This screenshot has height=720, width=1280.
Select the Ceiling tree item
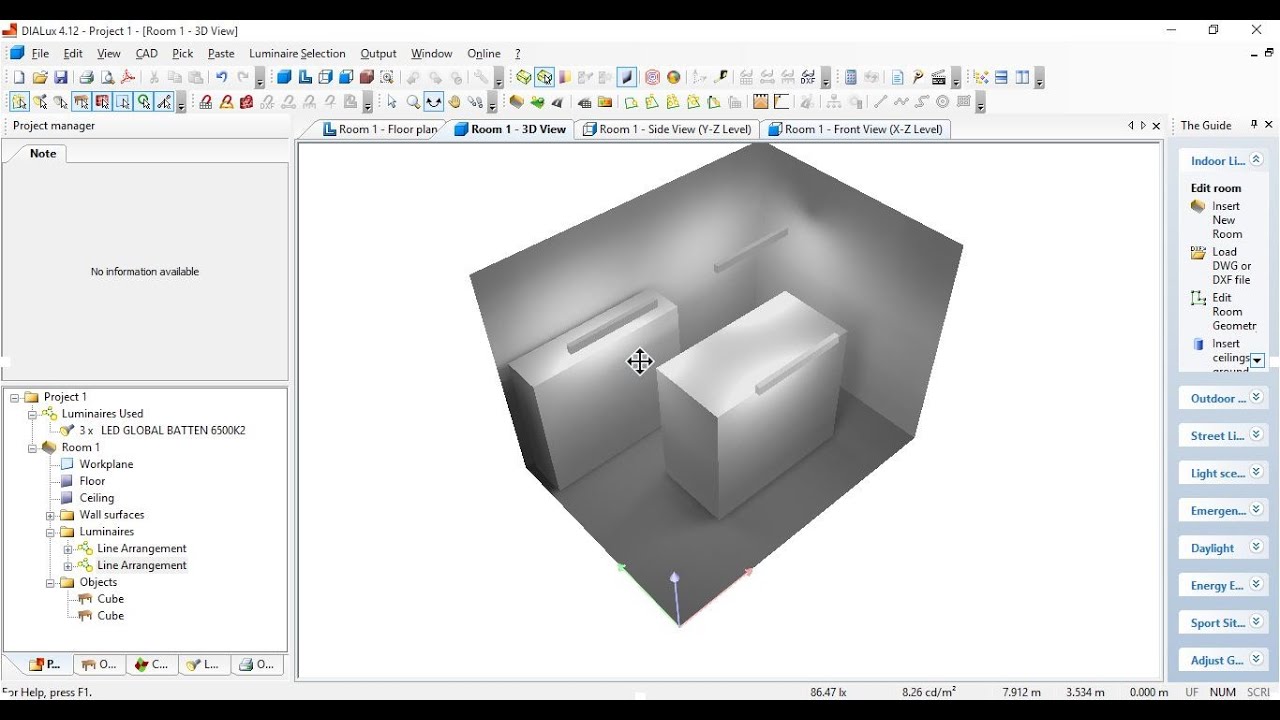point(97,498)
